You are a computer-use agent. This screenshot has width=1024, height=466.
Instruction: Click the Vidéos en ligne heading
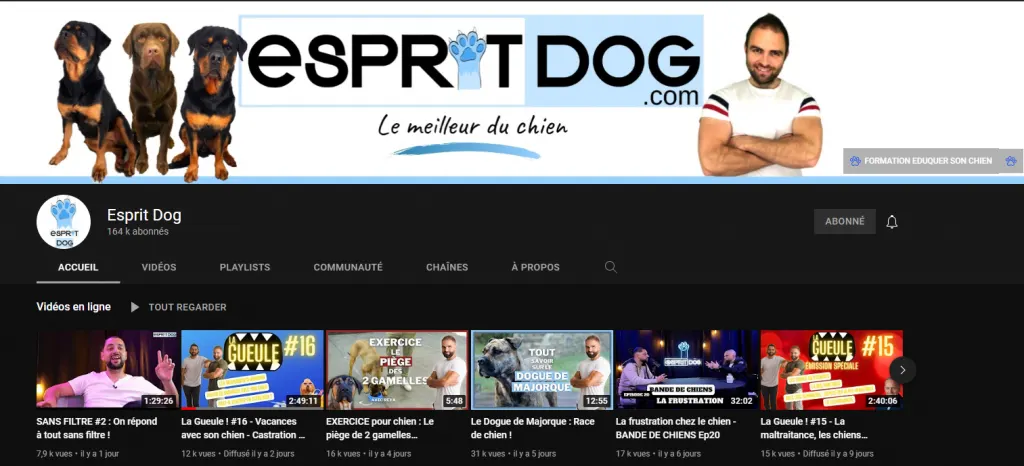pyautogui.click(x=73, y=307)
